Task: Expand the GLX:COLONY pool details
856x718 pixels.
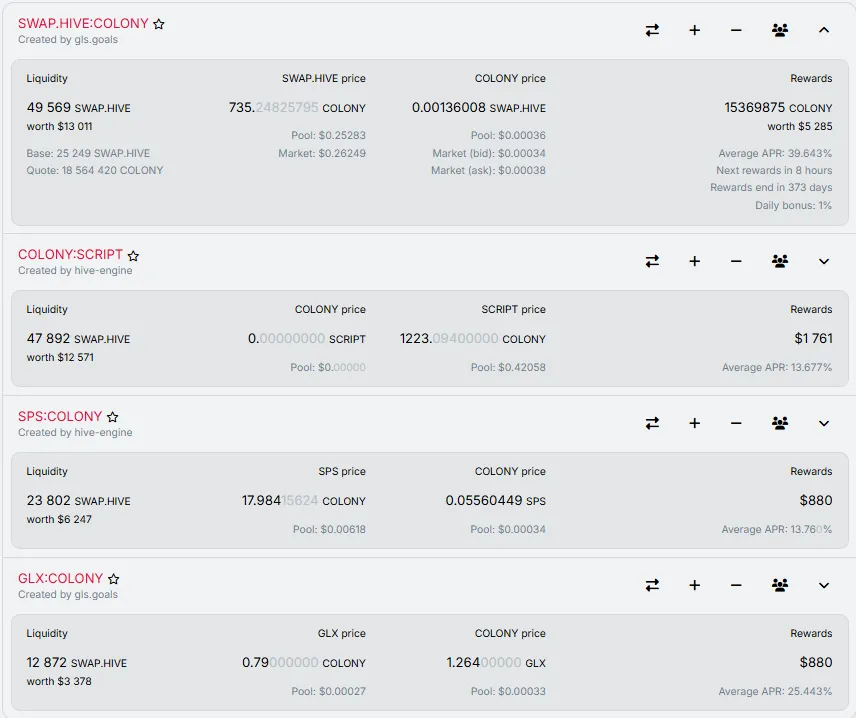Action: [824, 585]
